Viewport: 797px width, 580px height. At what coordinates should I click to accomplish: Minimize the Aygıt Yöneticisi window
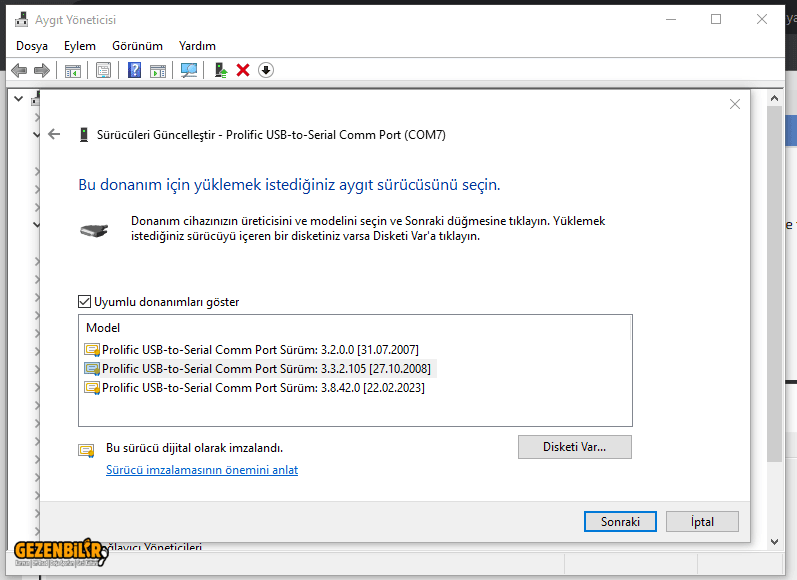coord(671,19)
